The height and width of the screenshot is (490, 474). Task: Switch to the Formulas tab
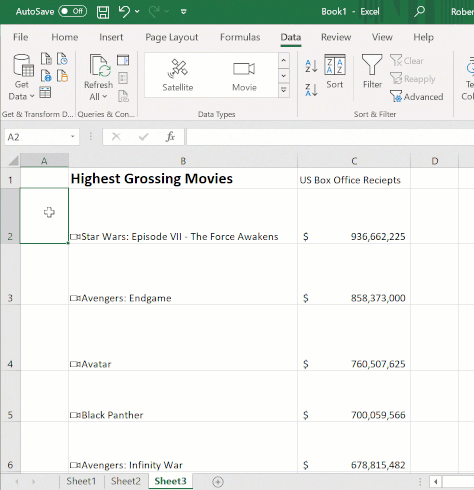[240, 37]
